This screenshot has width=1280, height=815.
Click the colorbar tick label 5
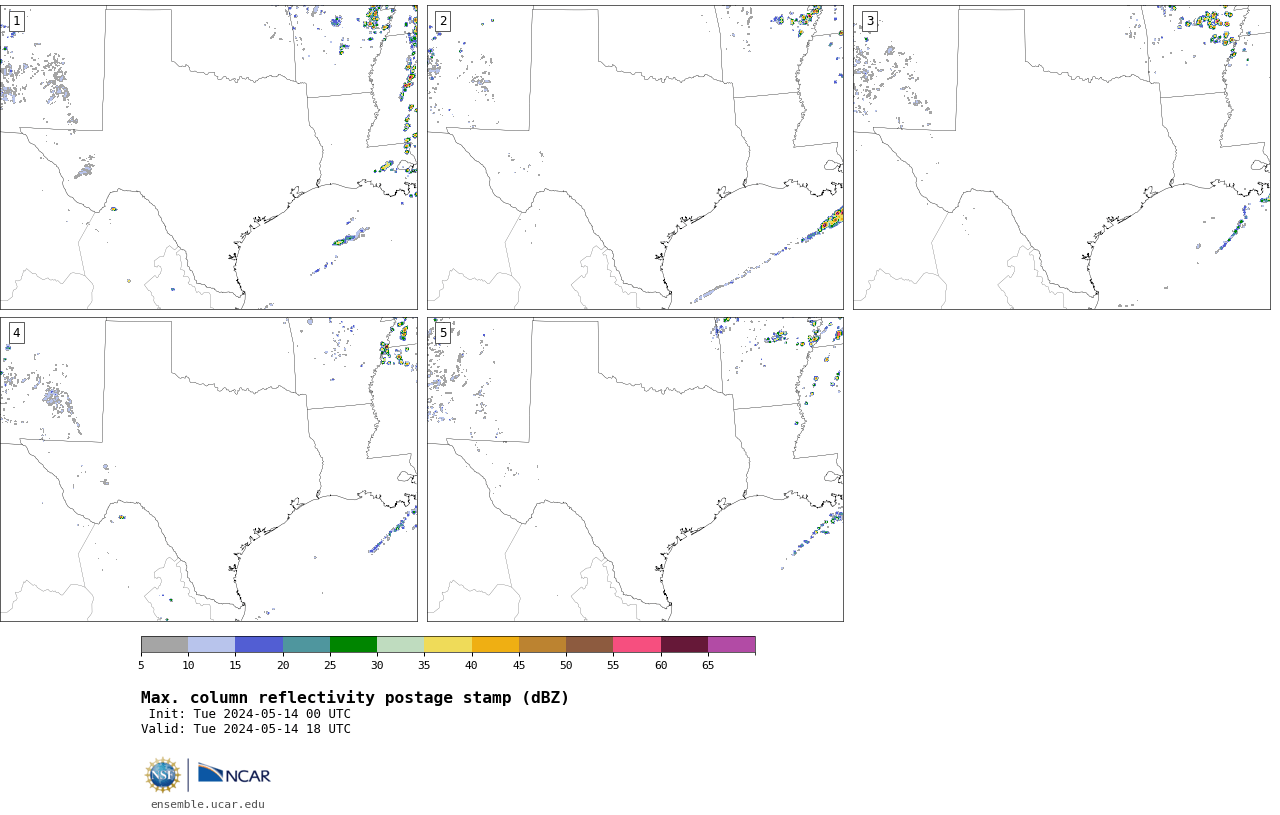pyautogui.click(x=141, y=665)
